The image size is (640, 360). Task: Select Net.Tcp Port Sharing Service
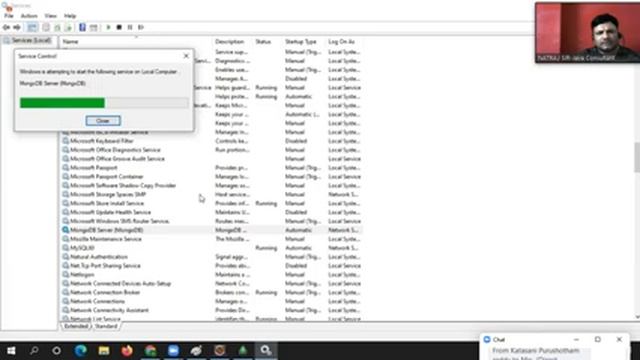[211, 266]
